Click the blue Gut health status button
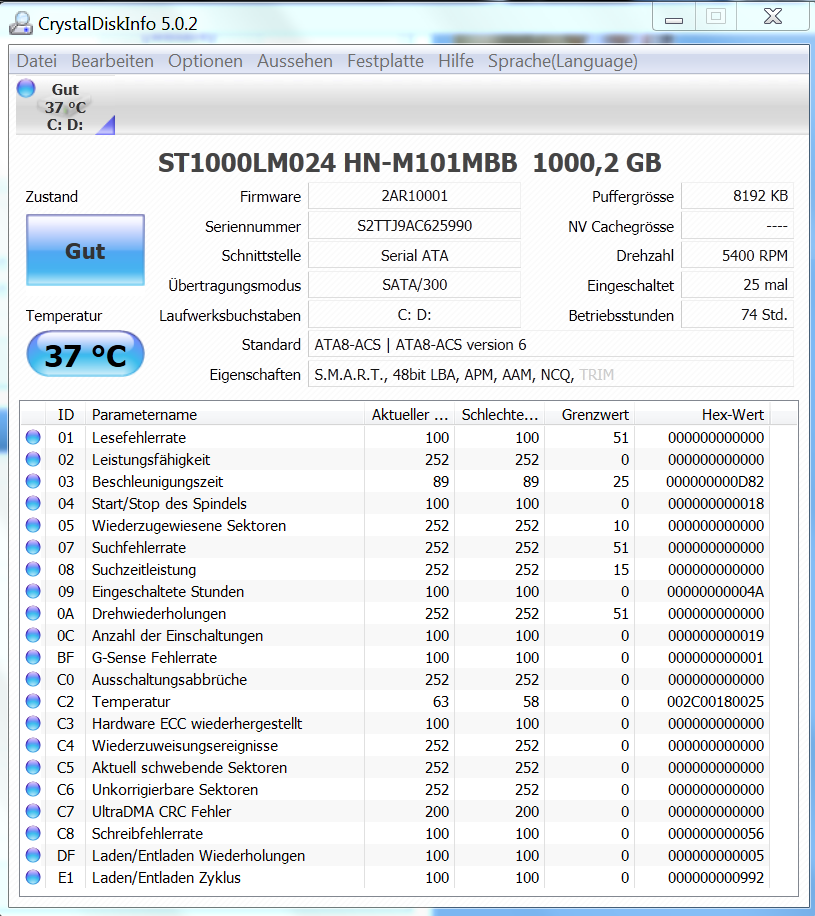 pos(85,250)
